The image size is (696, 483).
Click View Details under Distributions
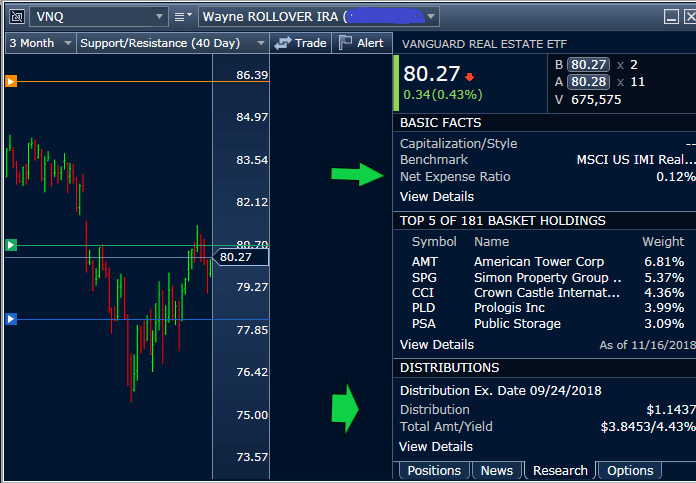(436, 446)
